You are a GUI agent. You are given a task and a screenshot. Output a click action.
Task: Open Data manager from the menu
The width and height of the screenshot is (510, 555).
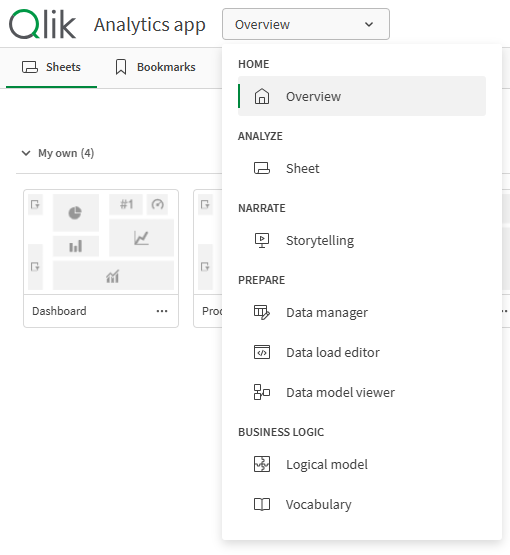(362, 313)
